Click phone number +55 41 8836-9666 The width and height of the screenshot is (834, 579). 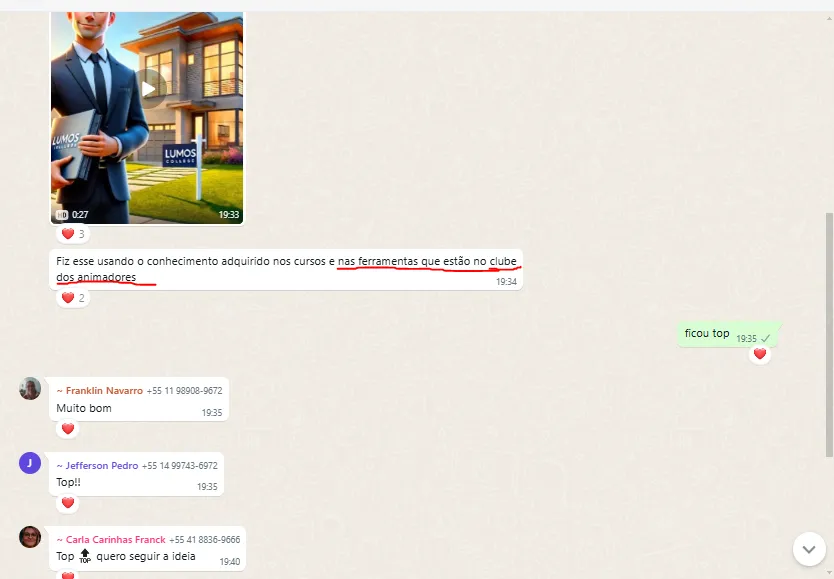click(205, 540)
